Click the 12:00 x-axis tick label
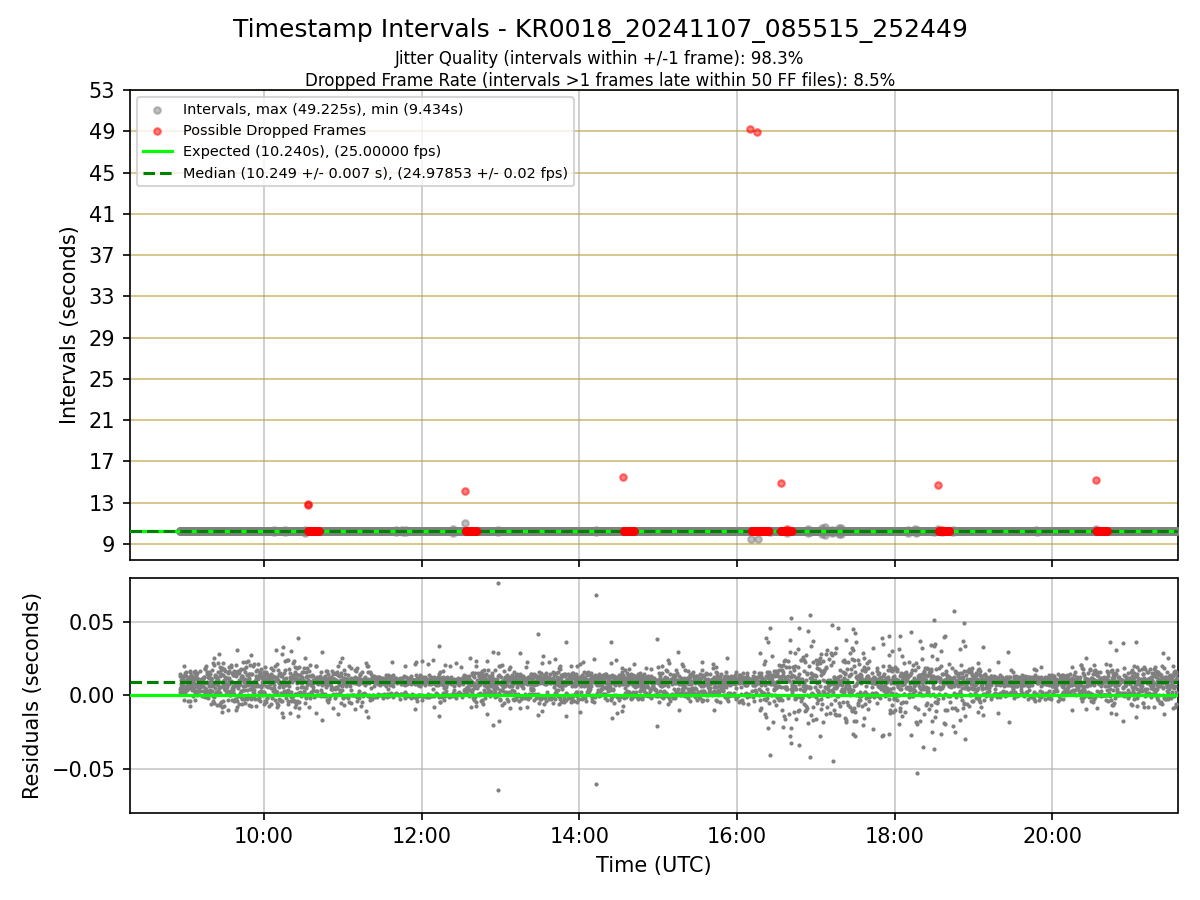1200x900 pixels. [x=422, y=837]
